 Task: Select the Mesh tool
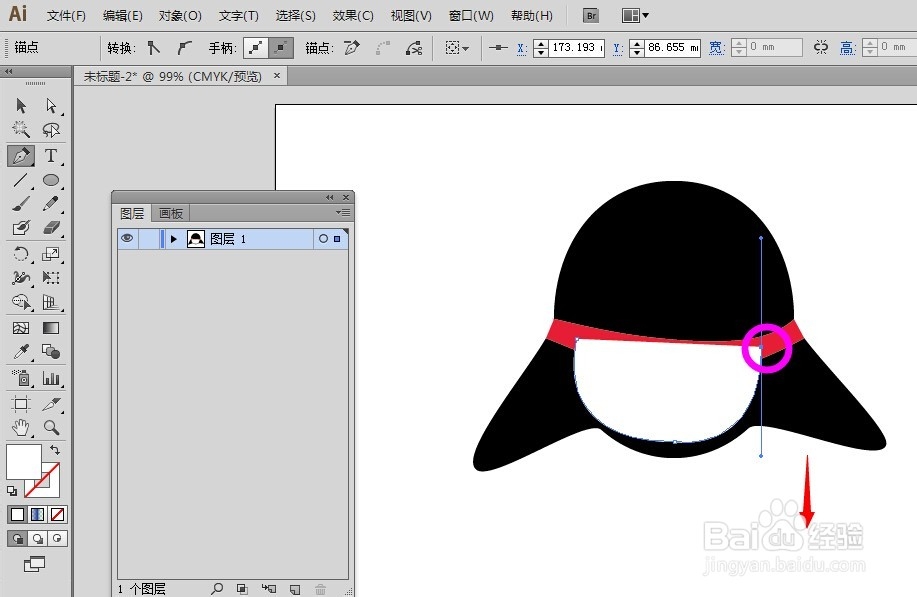pos(21,328)
